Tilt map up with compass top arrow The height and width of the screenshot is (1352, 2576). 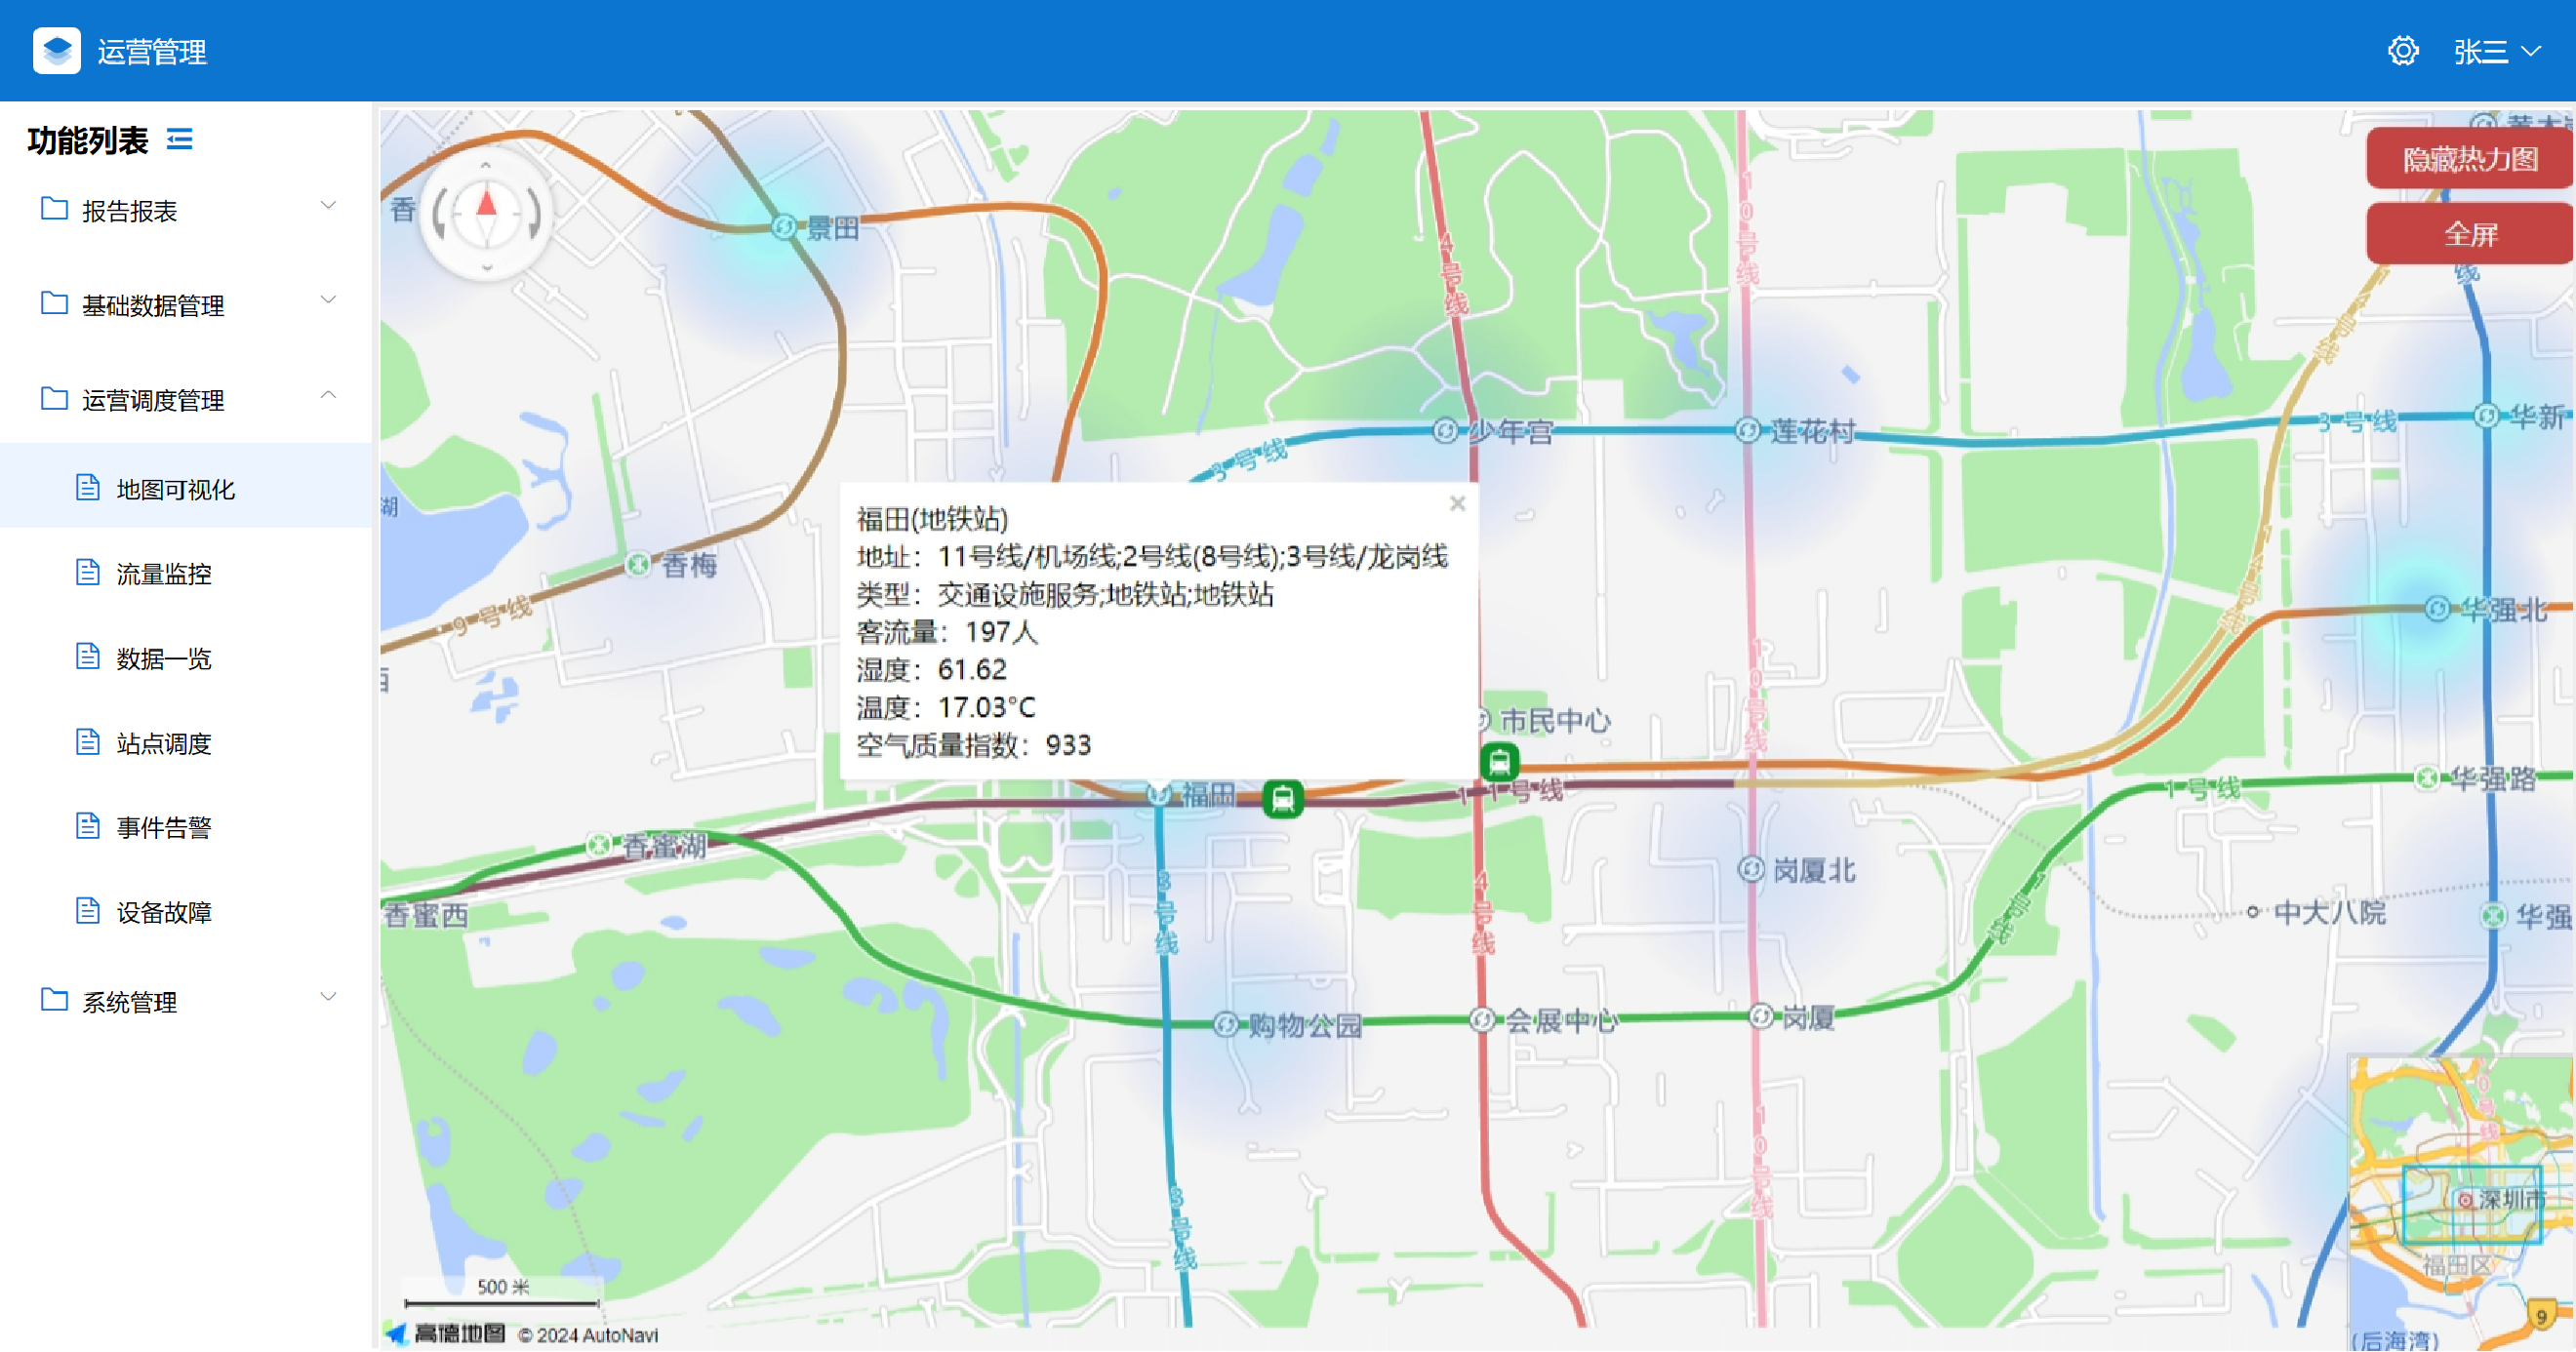pos(486,165)
